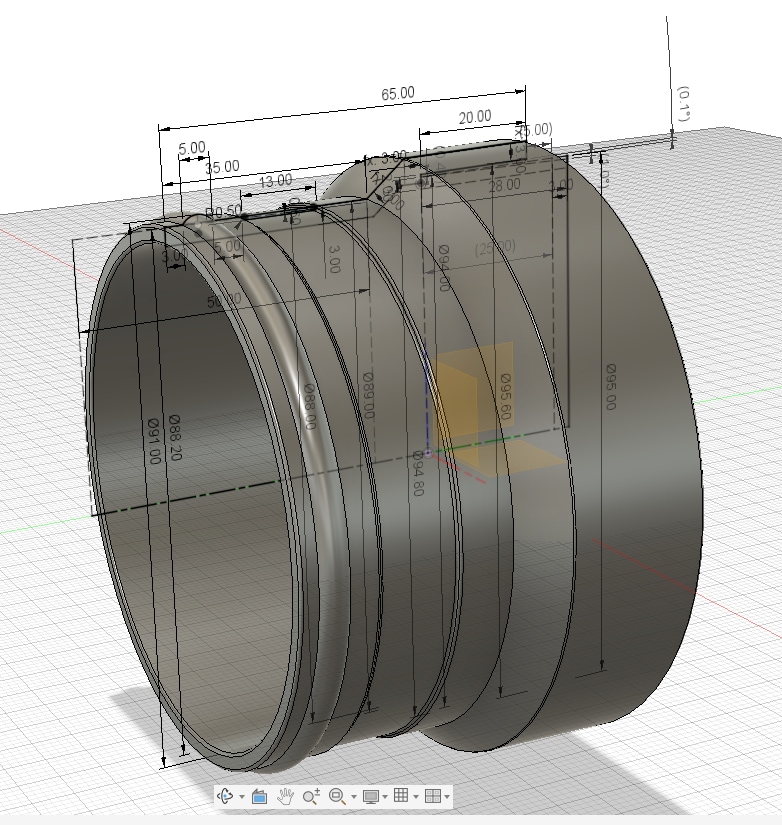Select the Ø89.00 diameter dimension
Screen dimensions: 782x825
click(368, 395)
